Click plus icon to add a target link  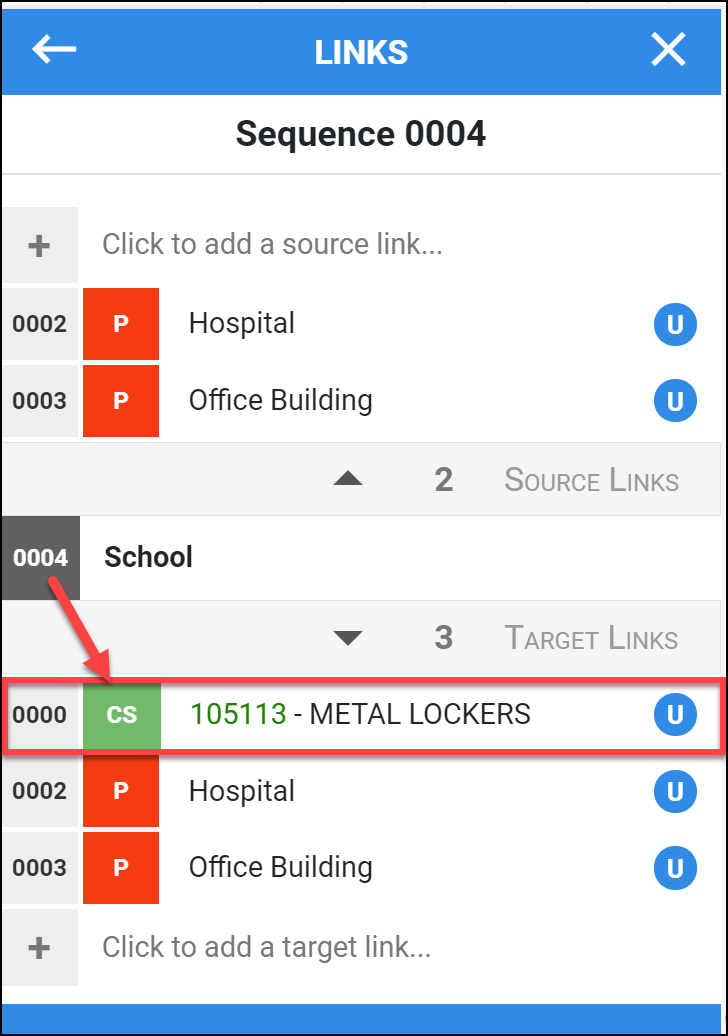point(40,947)
